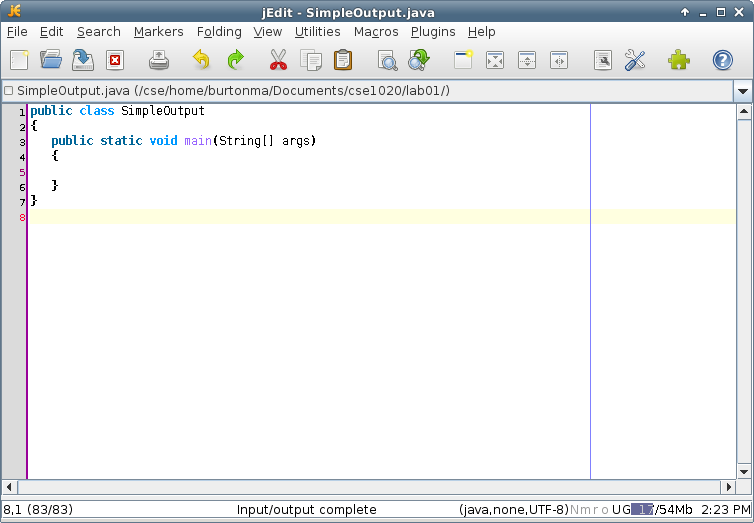754x523 pixels.
Task: Split the view vertically icon
Action: [559, 61]
